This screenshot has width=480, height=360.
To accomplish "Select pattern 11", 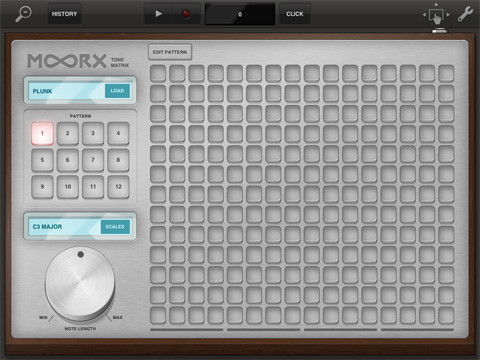I will pos(93,187).
